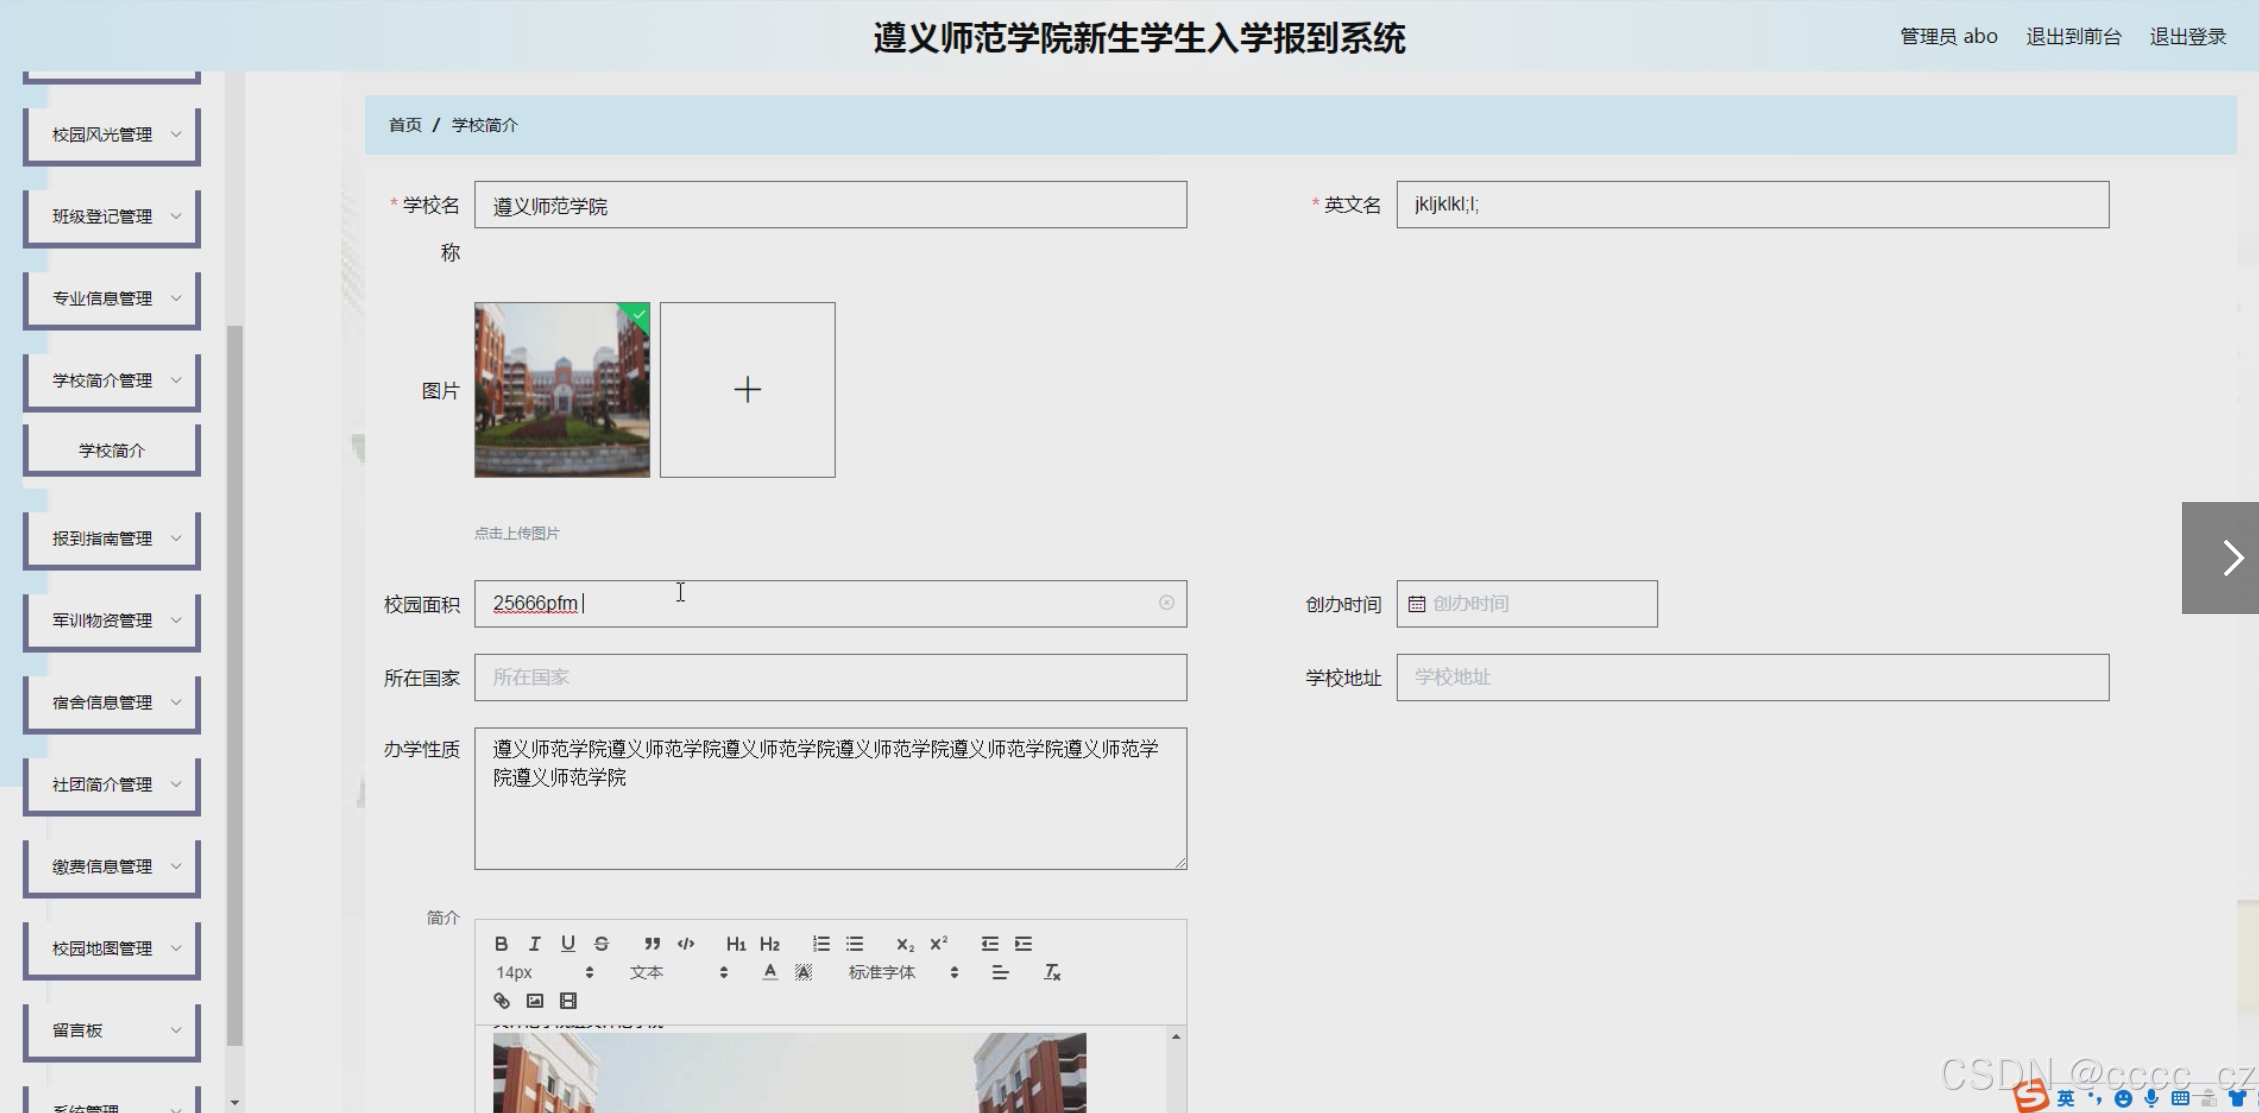Apply ordered list formatting

click(821, 943)
